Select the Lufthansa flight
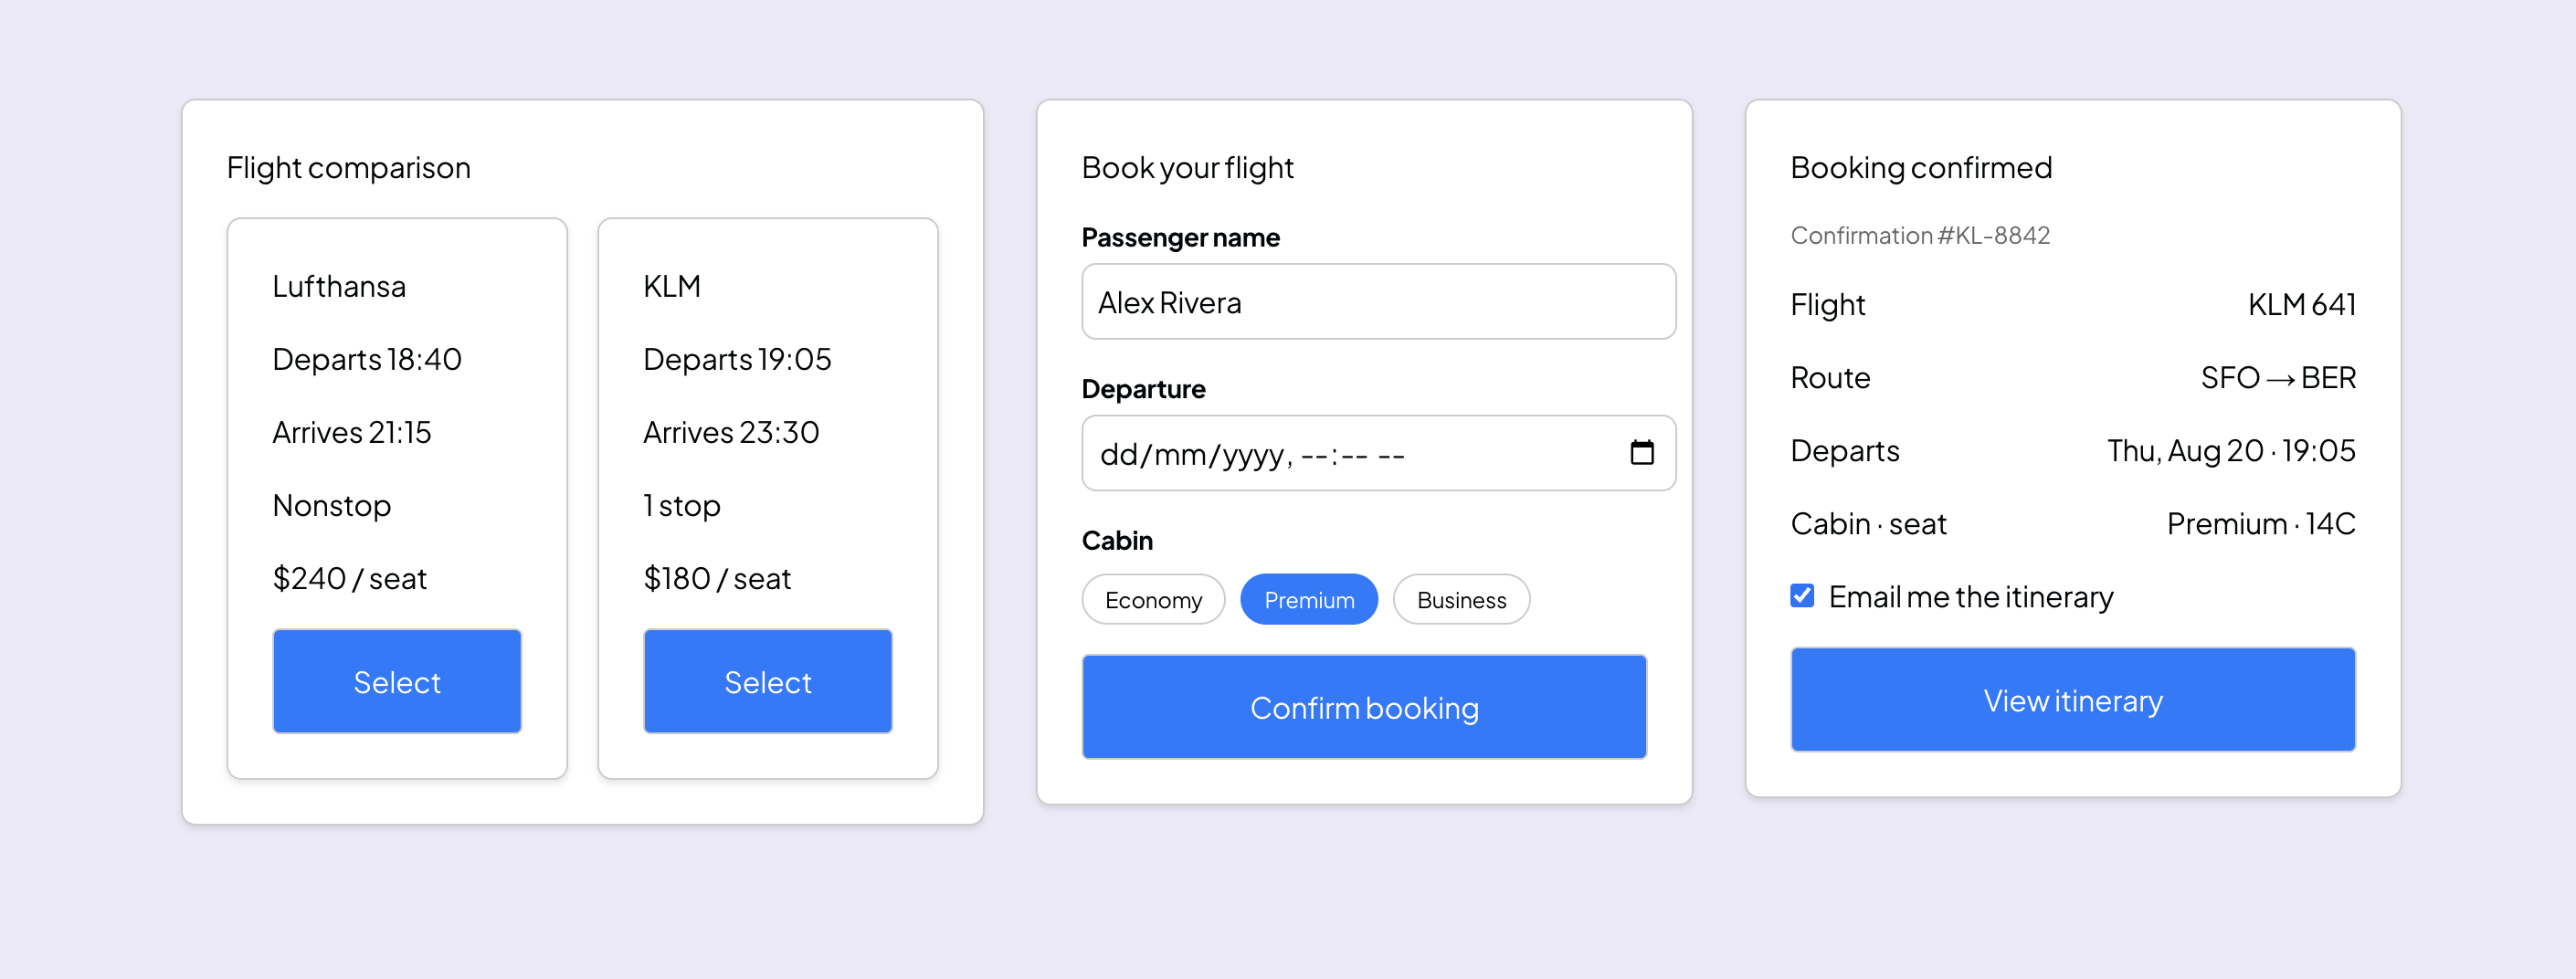This screenshot has width=2576, height=979. (x=397, y=681)
